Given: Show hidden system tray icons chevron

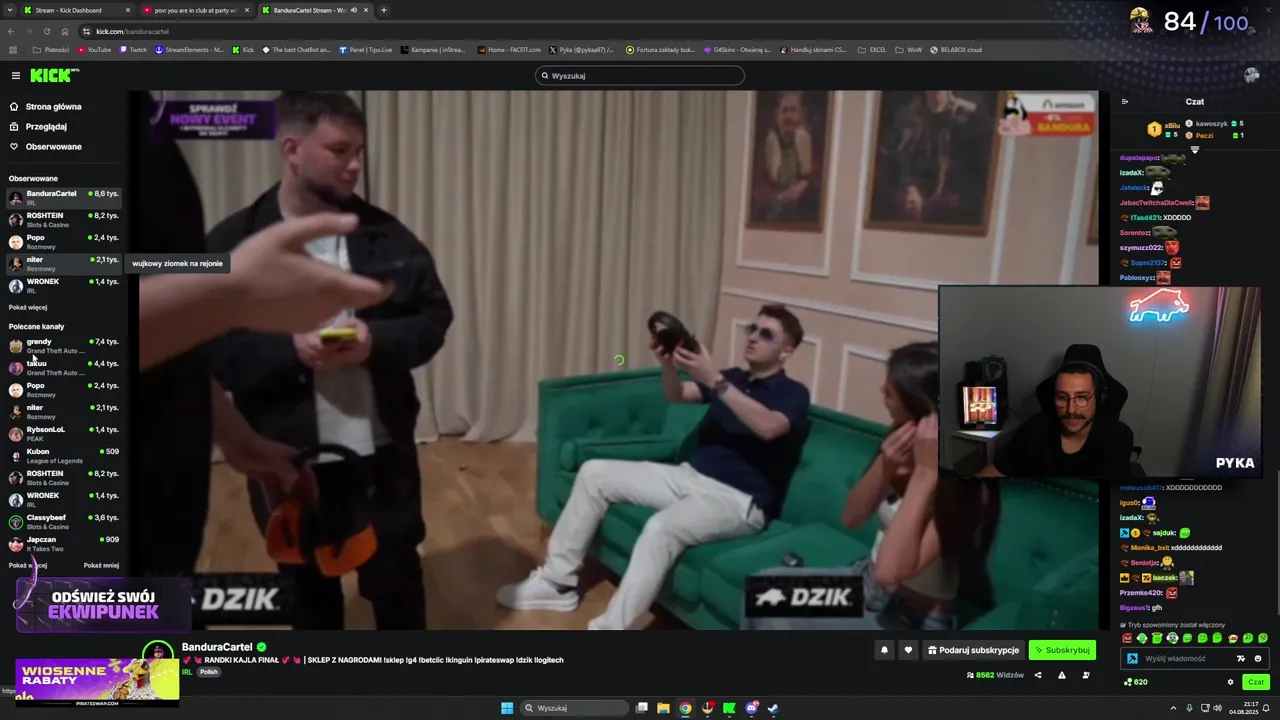Looking at the screenshot, I should coord(1174,708).
